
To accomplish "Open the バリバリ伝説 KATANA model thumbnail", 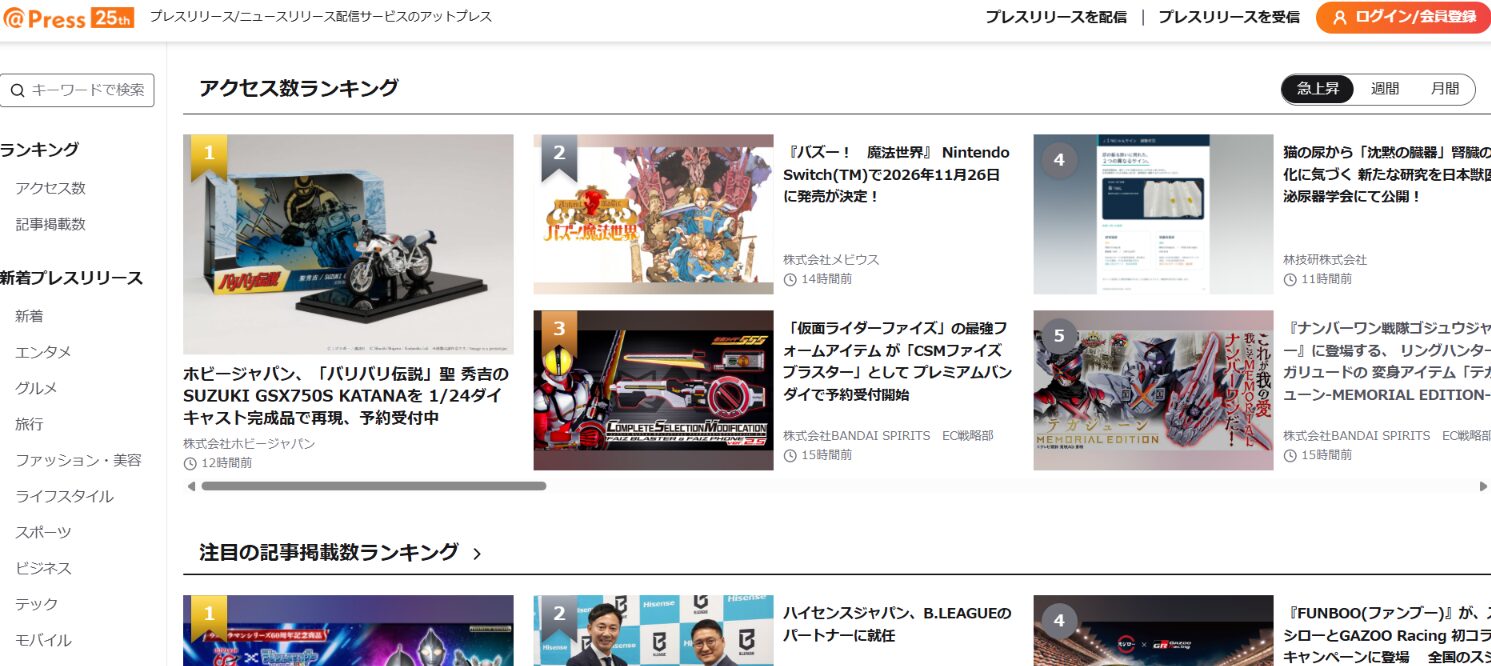I will pyautogui.click(x=348, y=244).
